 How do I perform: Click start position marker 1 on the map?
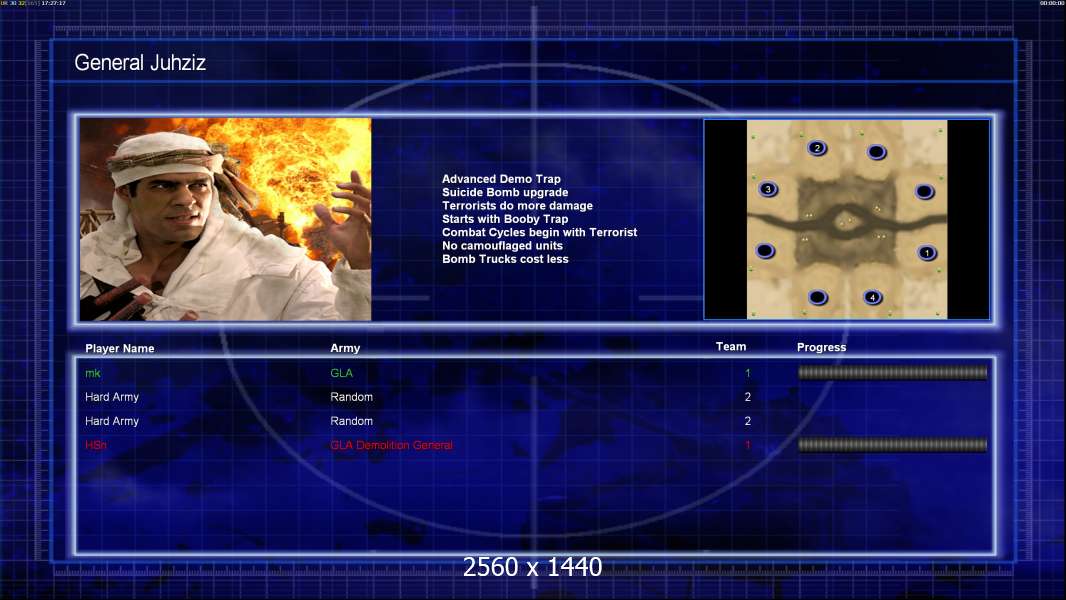[x=927, y=253]
